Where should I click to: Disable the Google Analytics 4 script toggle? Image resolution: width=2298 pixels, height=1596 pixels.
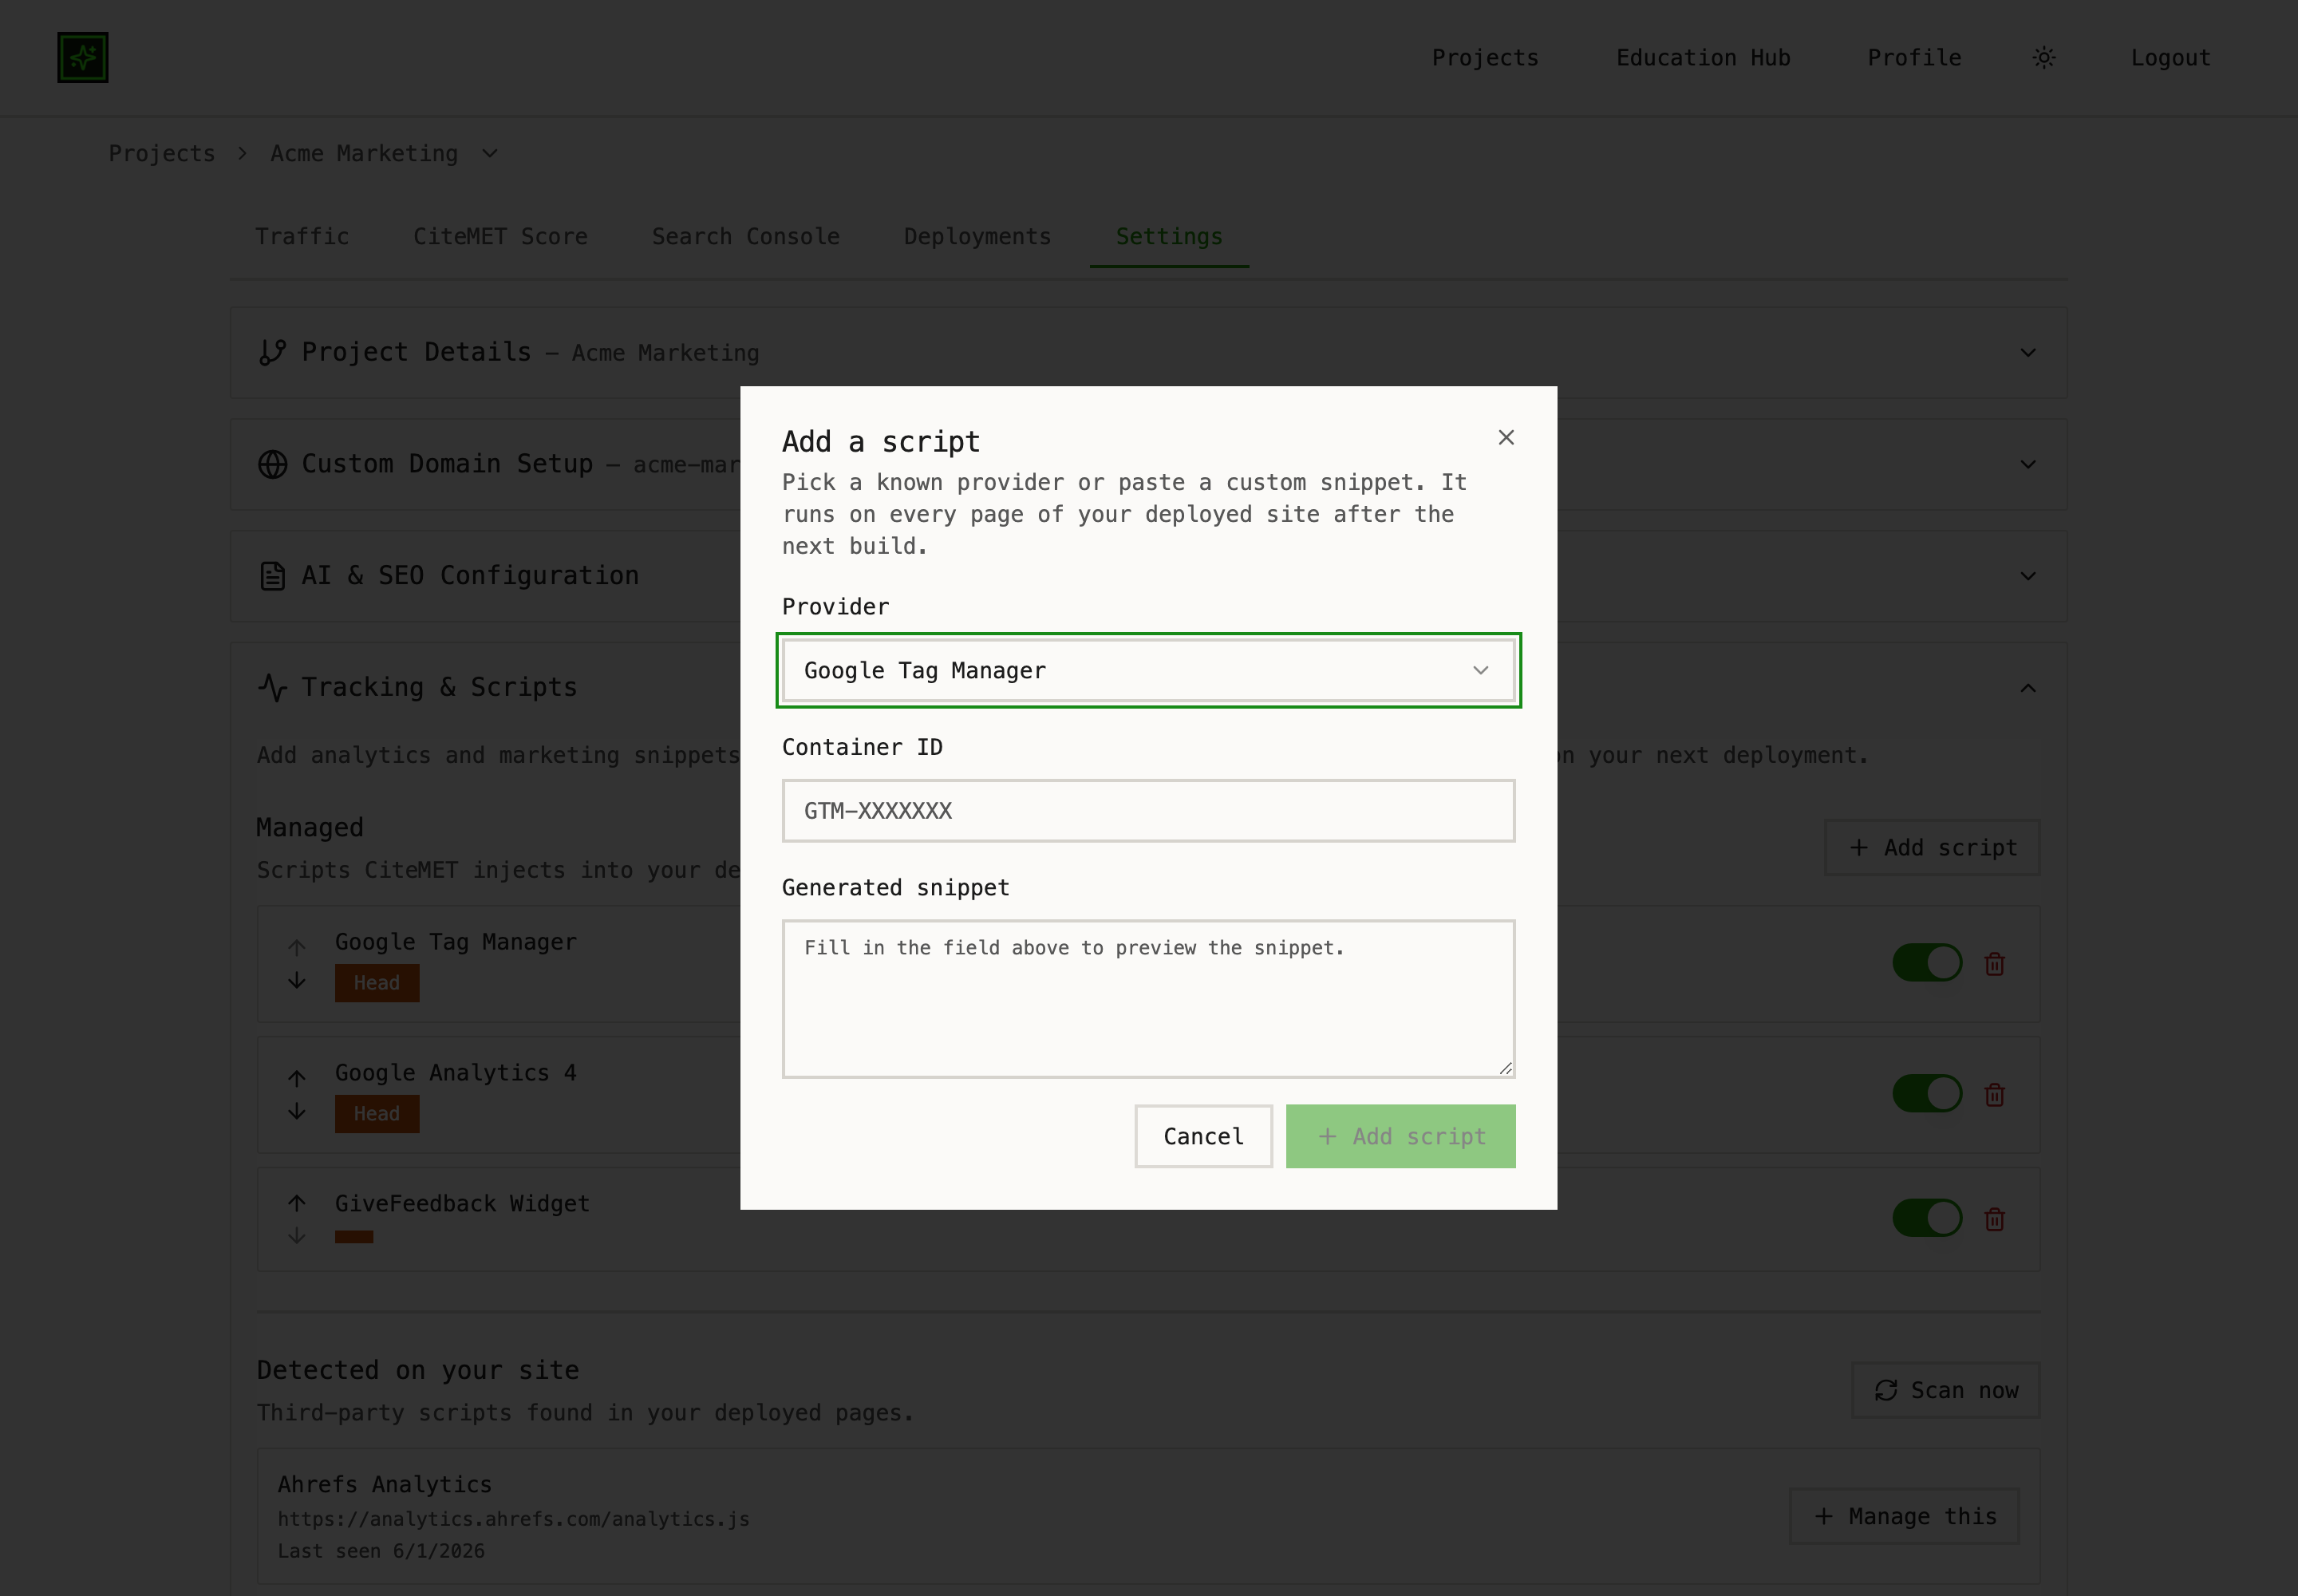pos(1927,1093)
